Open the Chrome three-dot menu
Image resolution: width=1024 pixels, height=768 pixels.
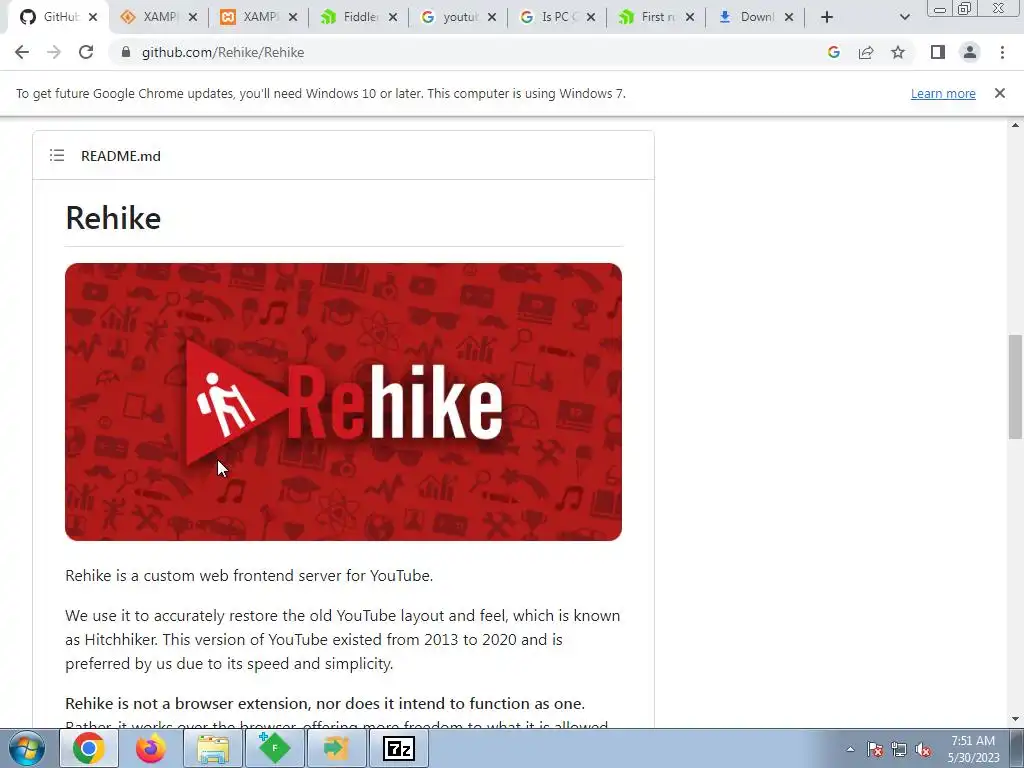(x=1002, y=52)
